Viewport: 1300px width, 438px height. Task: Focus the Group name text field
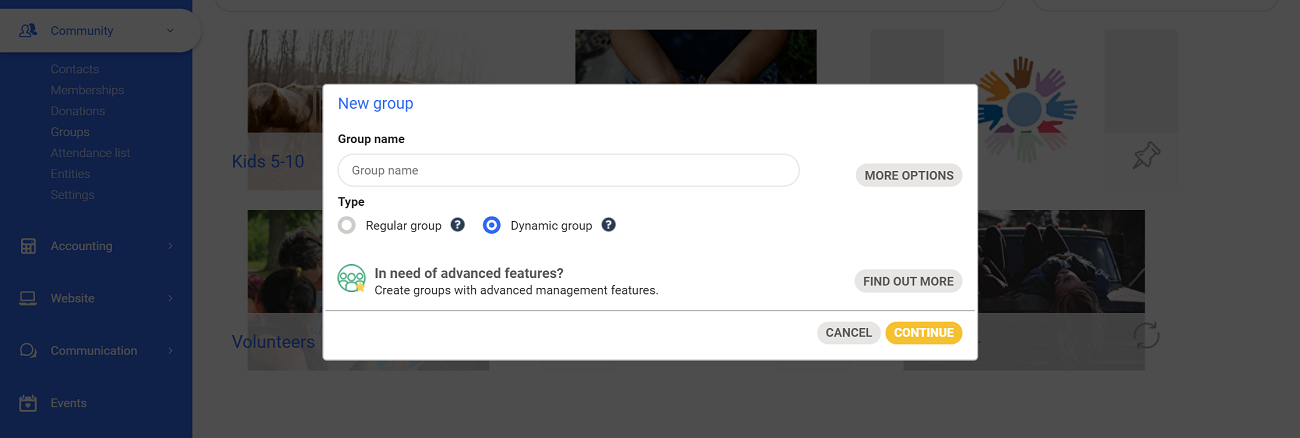point(568,170)
